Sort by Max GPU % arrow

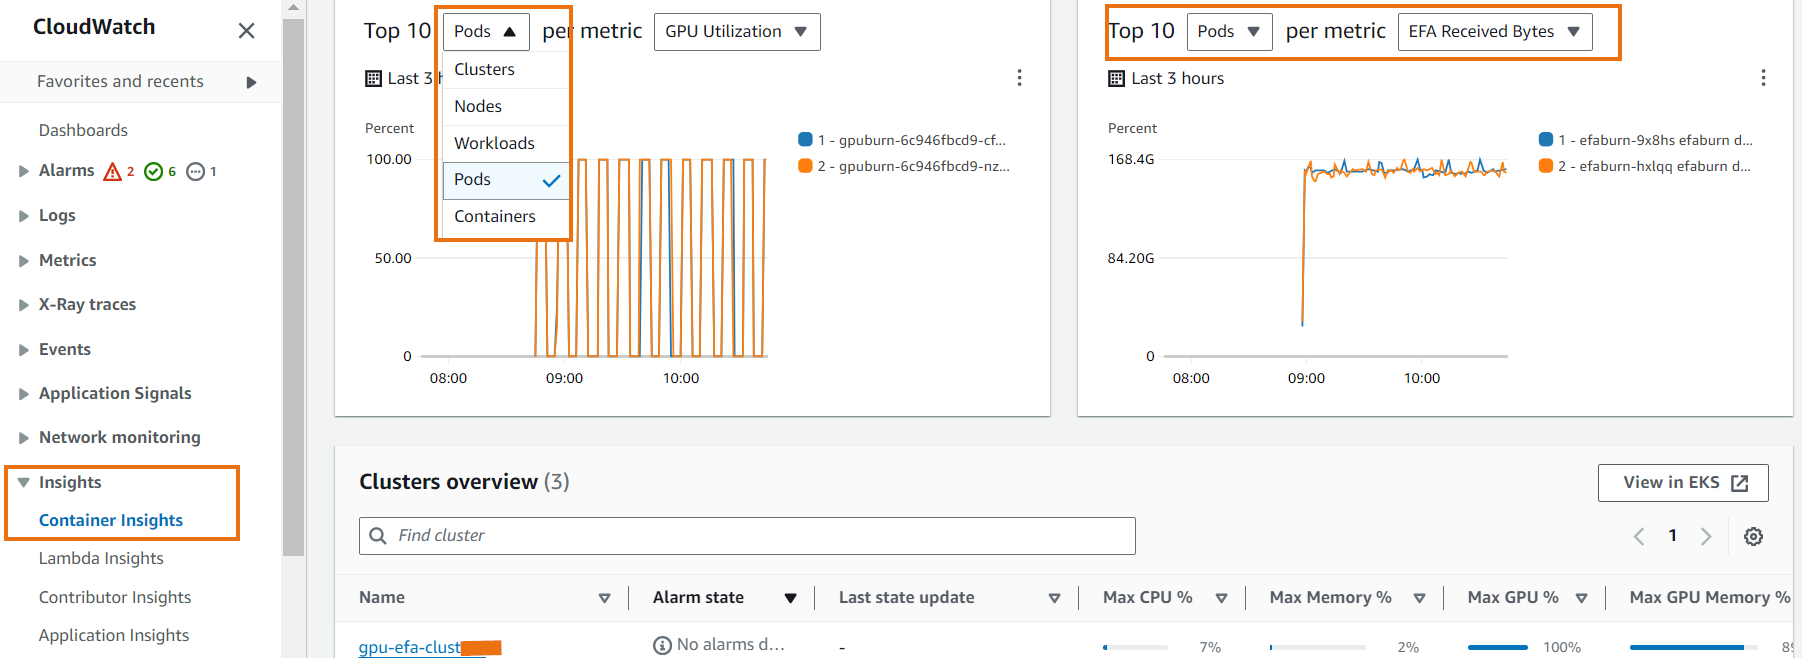click(1581, 598)
